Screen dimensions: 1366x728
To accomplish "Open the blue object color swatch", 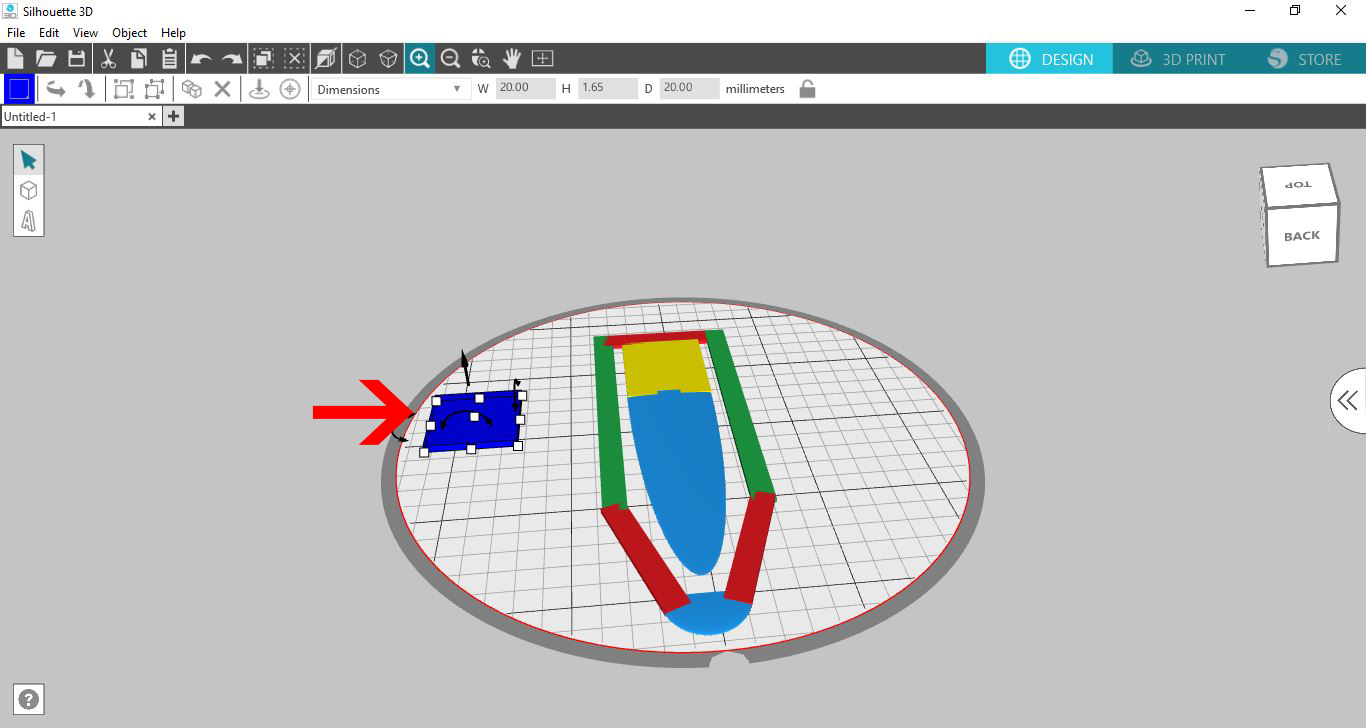I will [x=19, y=89].
